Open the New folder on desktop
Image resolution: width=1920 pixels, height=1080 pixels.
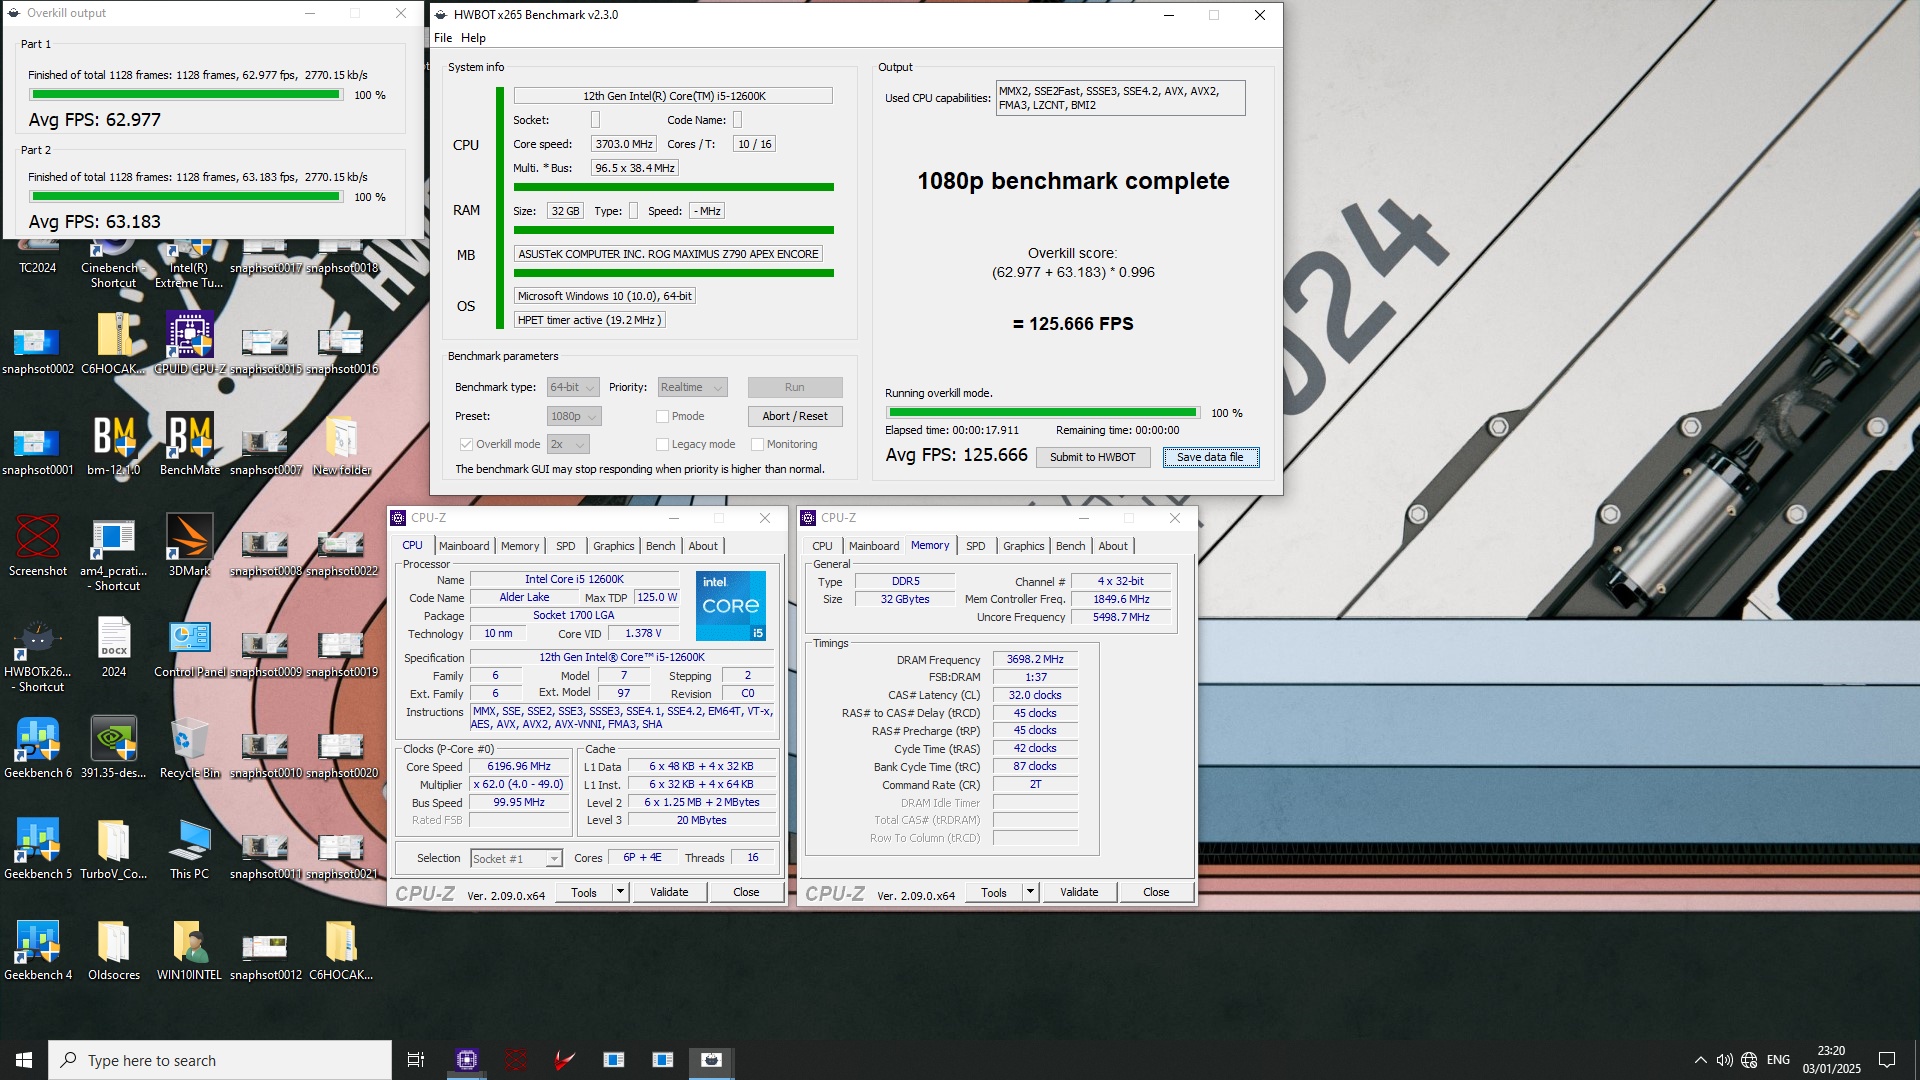coord(341,444)
